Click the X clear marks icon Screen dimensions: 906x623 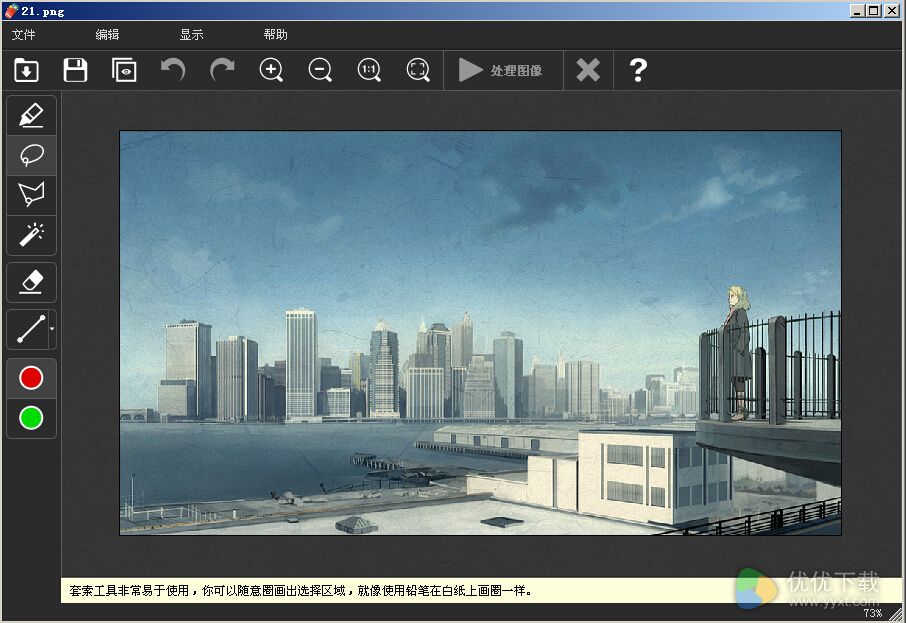588,70
